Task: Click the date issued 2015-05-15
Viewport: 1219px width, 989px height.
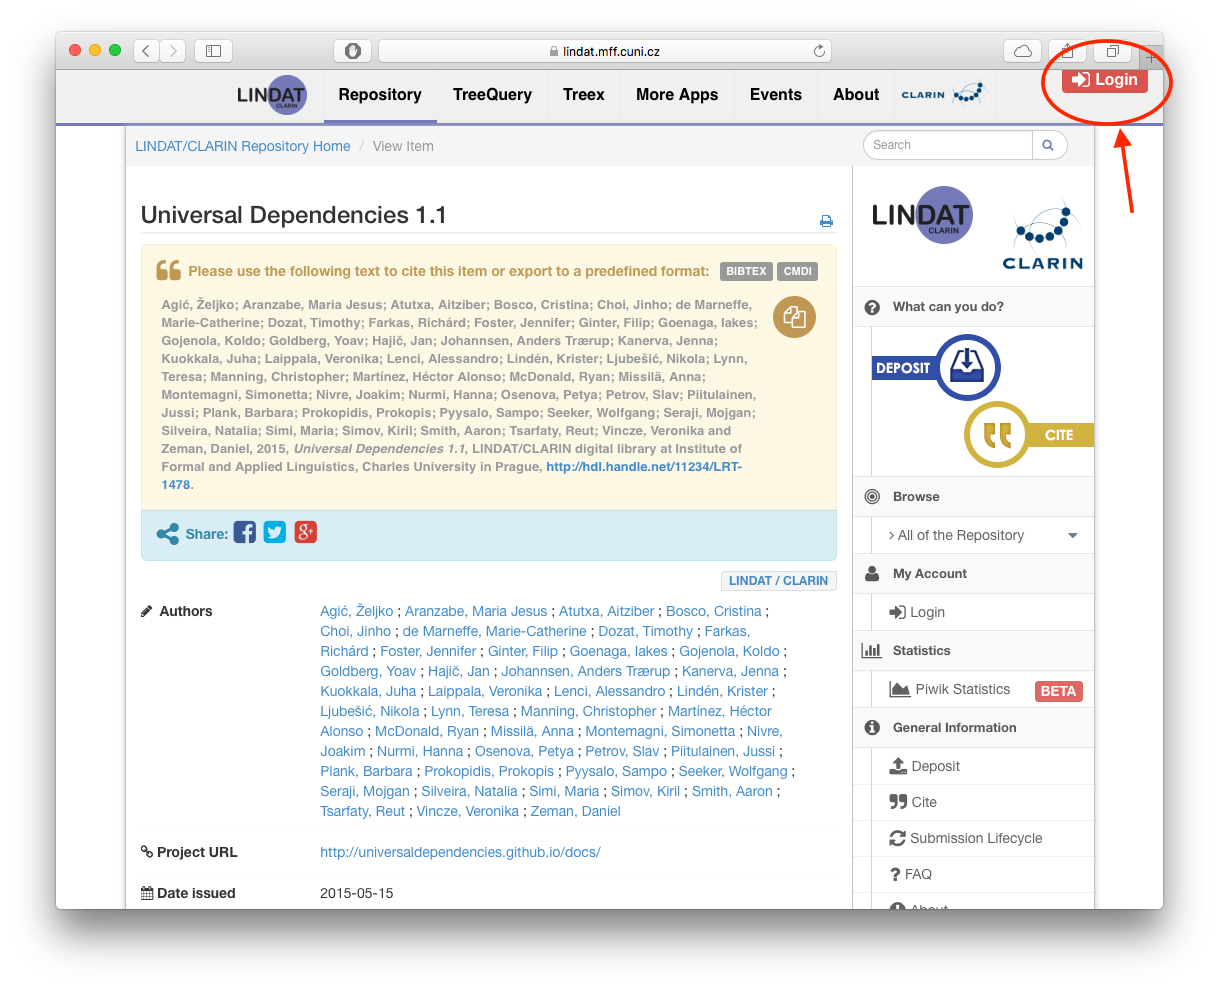Action: tap(357, 893)
